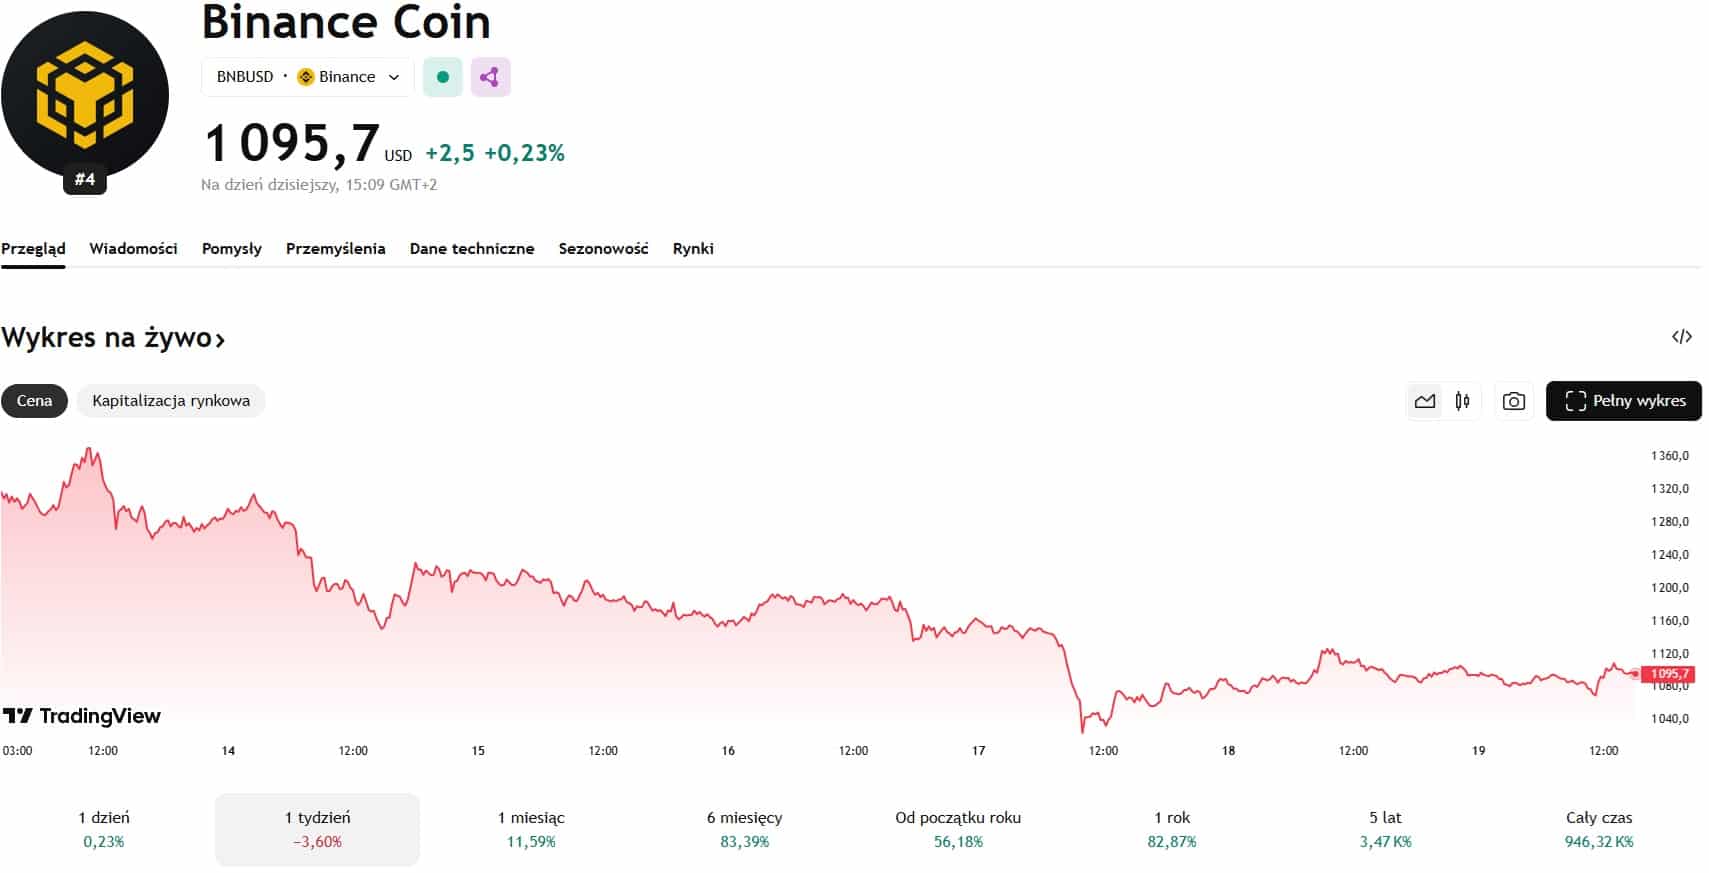Image resolution: width=1709 pixels, height=873 pixels.
Task: Click the green market status dot icon
Action: point(443,77)
